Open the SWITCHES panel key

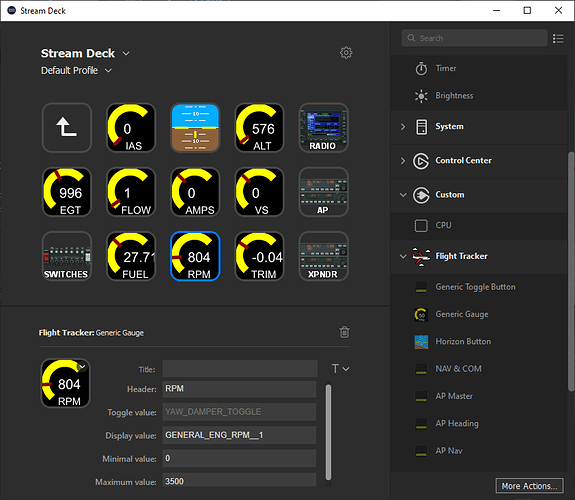pyautogui.click(x=67, y=256)
